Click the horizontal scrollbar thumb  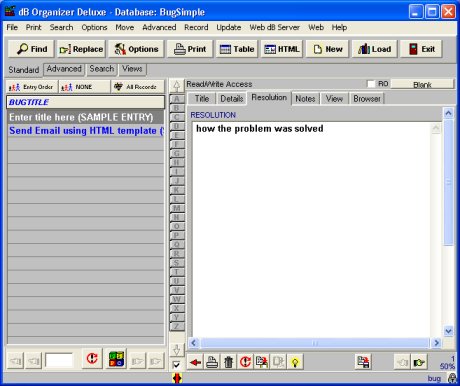[315, 343]
